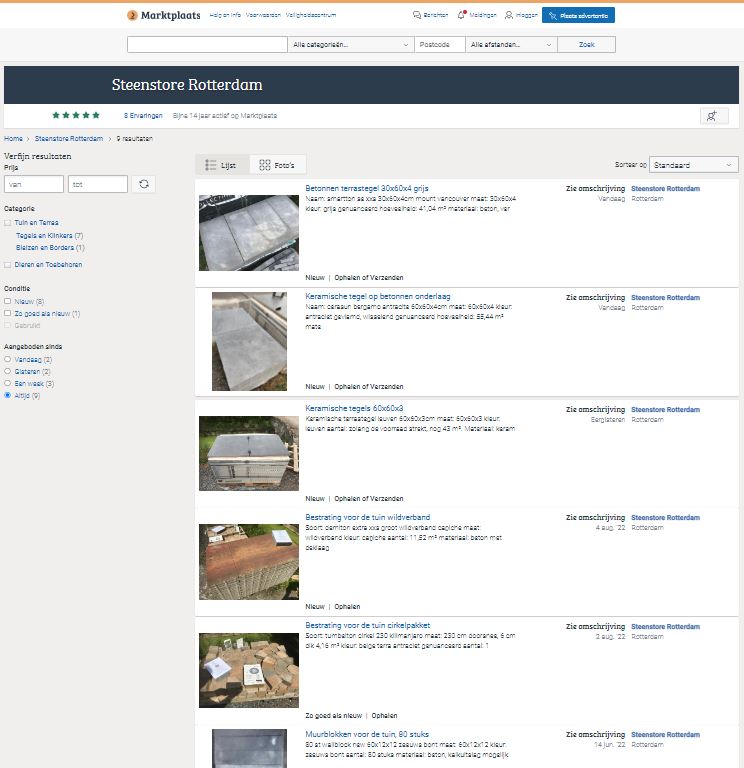The height and width of the screenshot is (768, 744).
Task: Reset the price filter refresh icon
Action: point(144,184)
